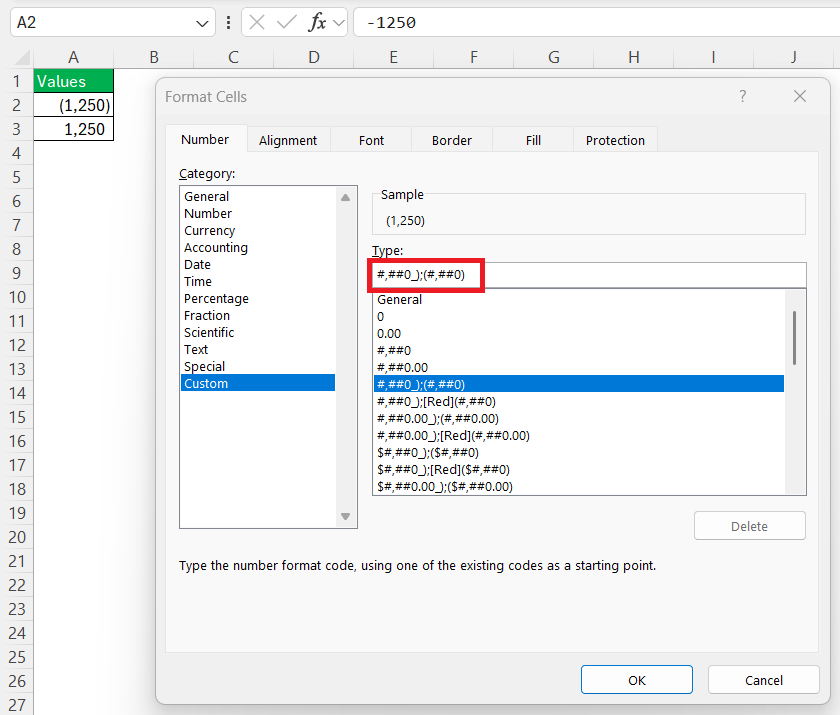840x715 pixels.
Task: Select the Accounting category
Action: click(258, 247)
